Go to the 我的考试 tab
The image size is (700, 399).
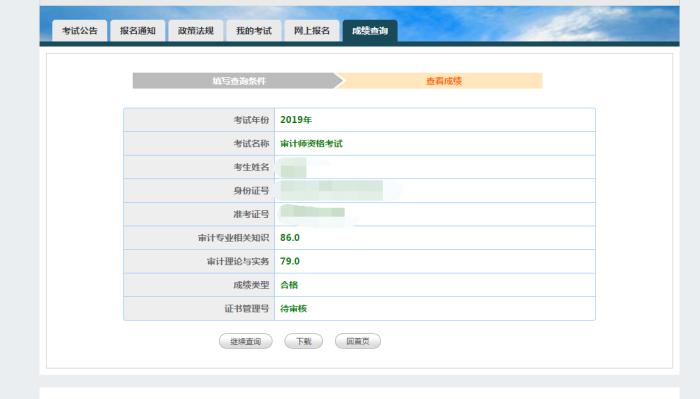point(254,31)
